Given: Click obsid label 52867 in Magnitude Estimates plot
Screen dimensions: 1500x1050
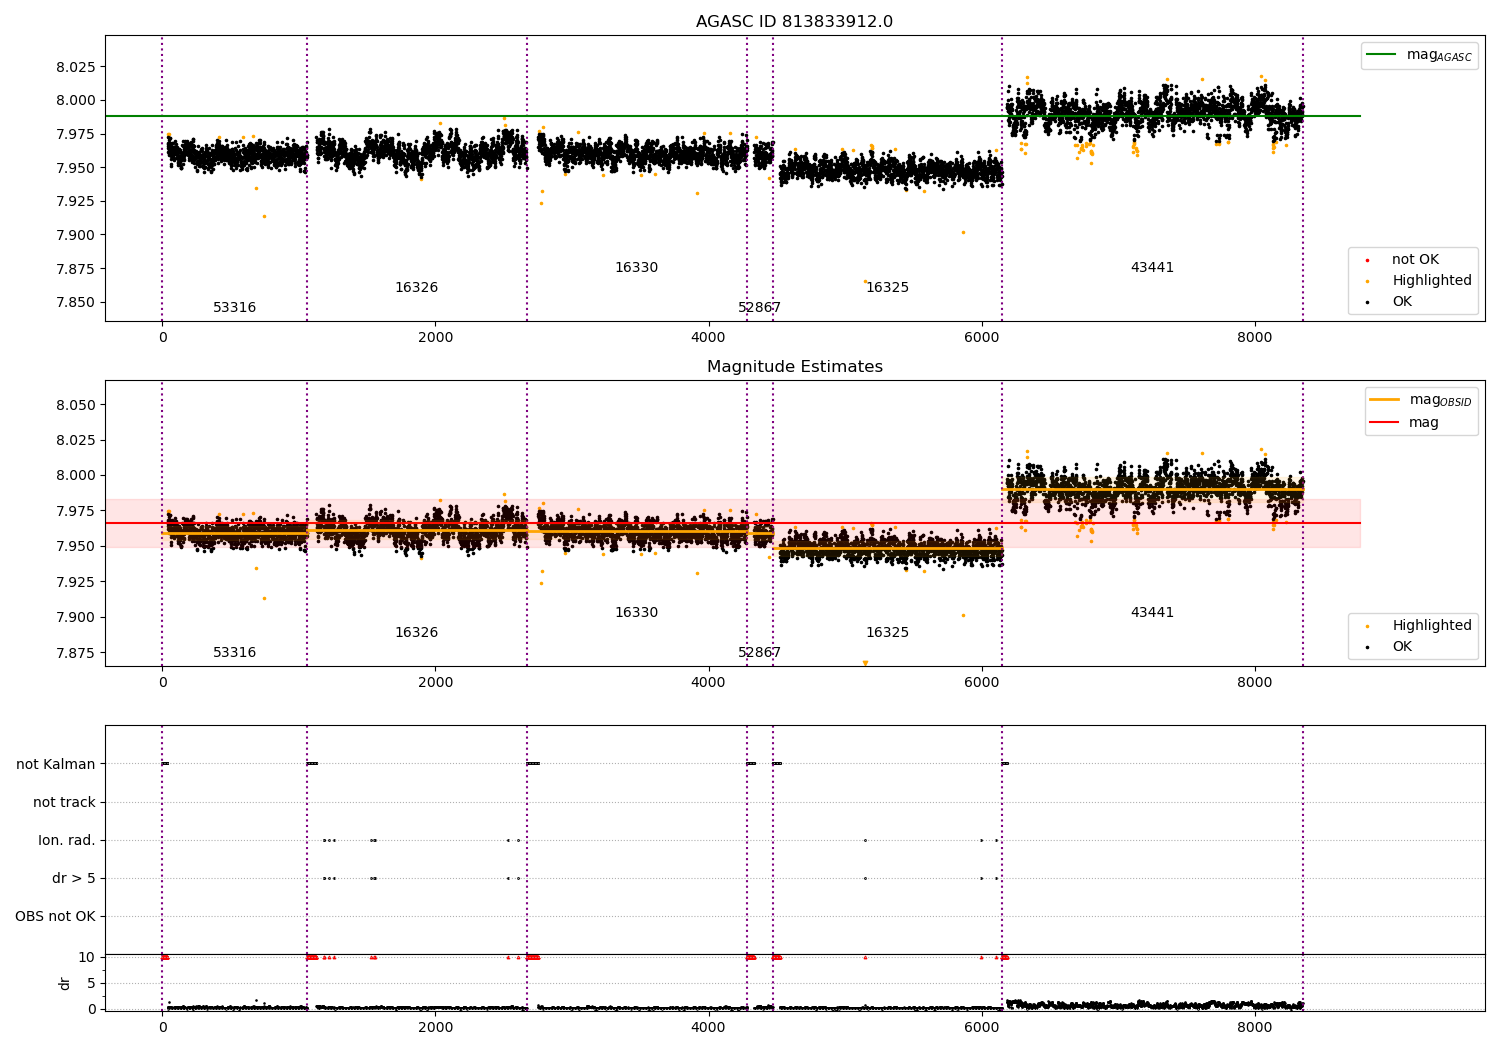Looking at the screenshot, I should click(x=759, y=653).
